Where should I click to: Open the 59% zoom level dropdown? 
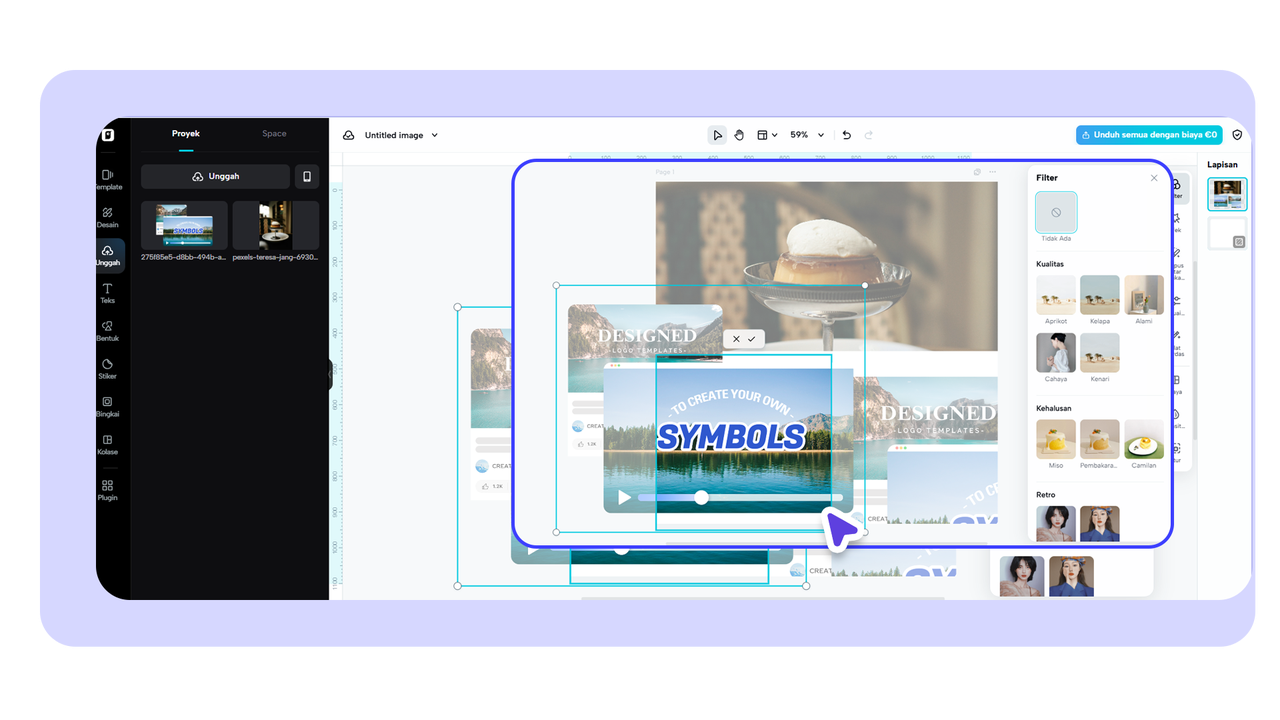click(807, 135)
